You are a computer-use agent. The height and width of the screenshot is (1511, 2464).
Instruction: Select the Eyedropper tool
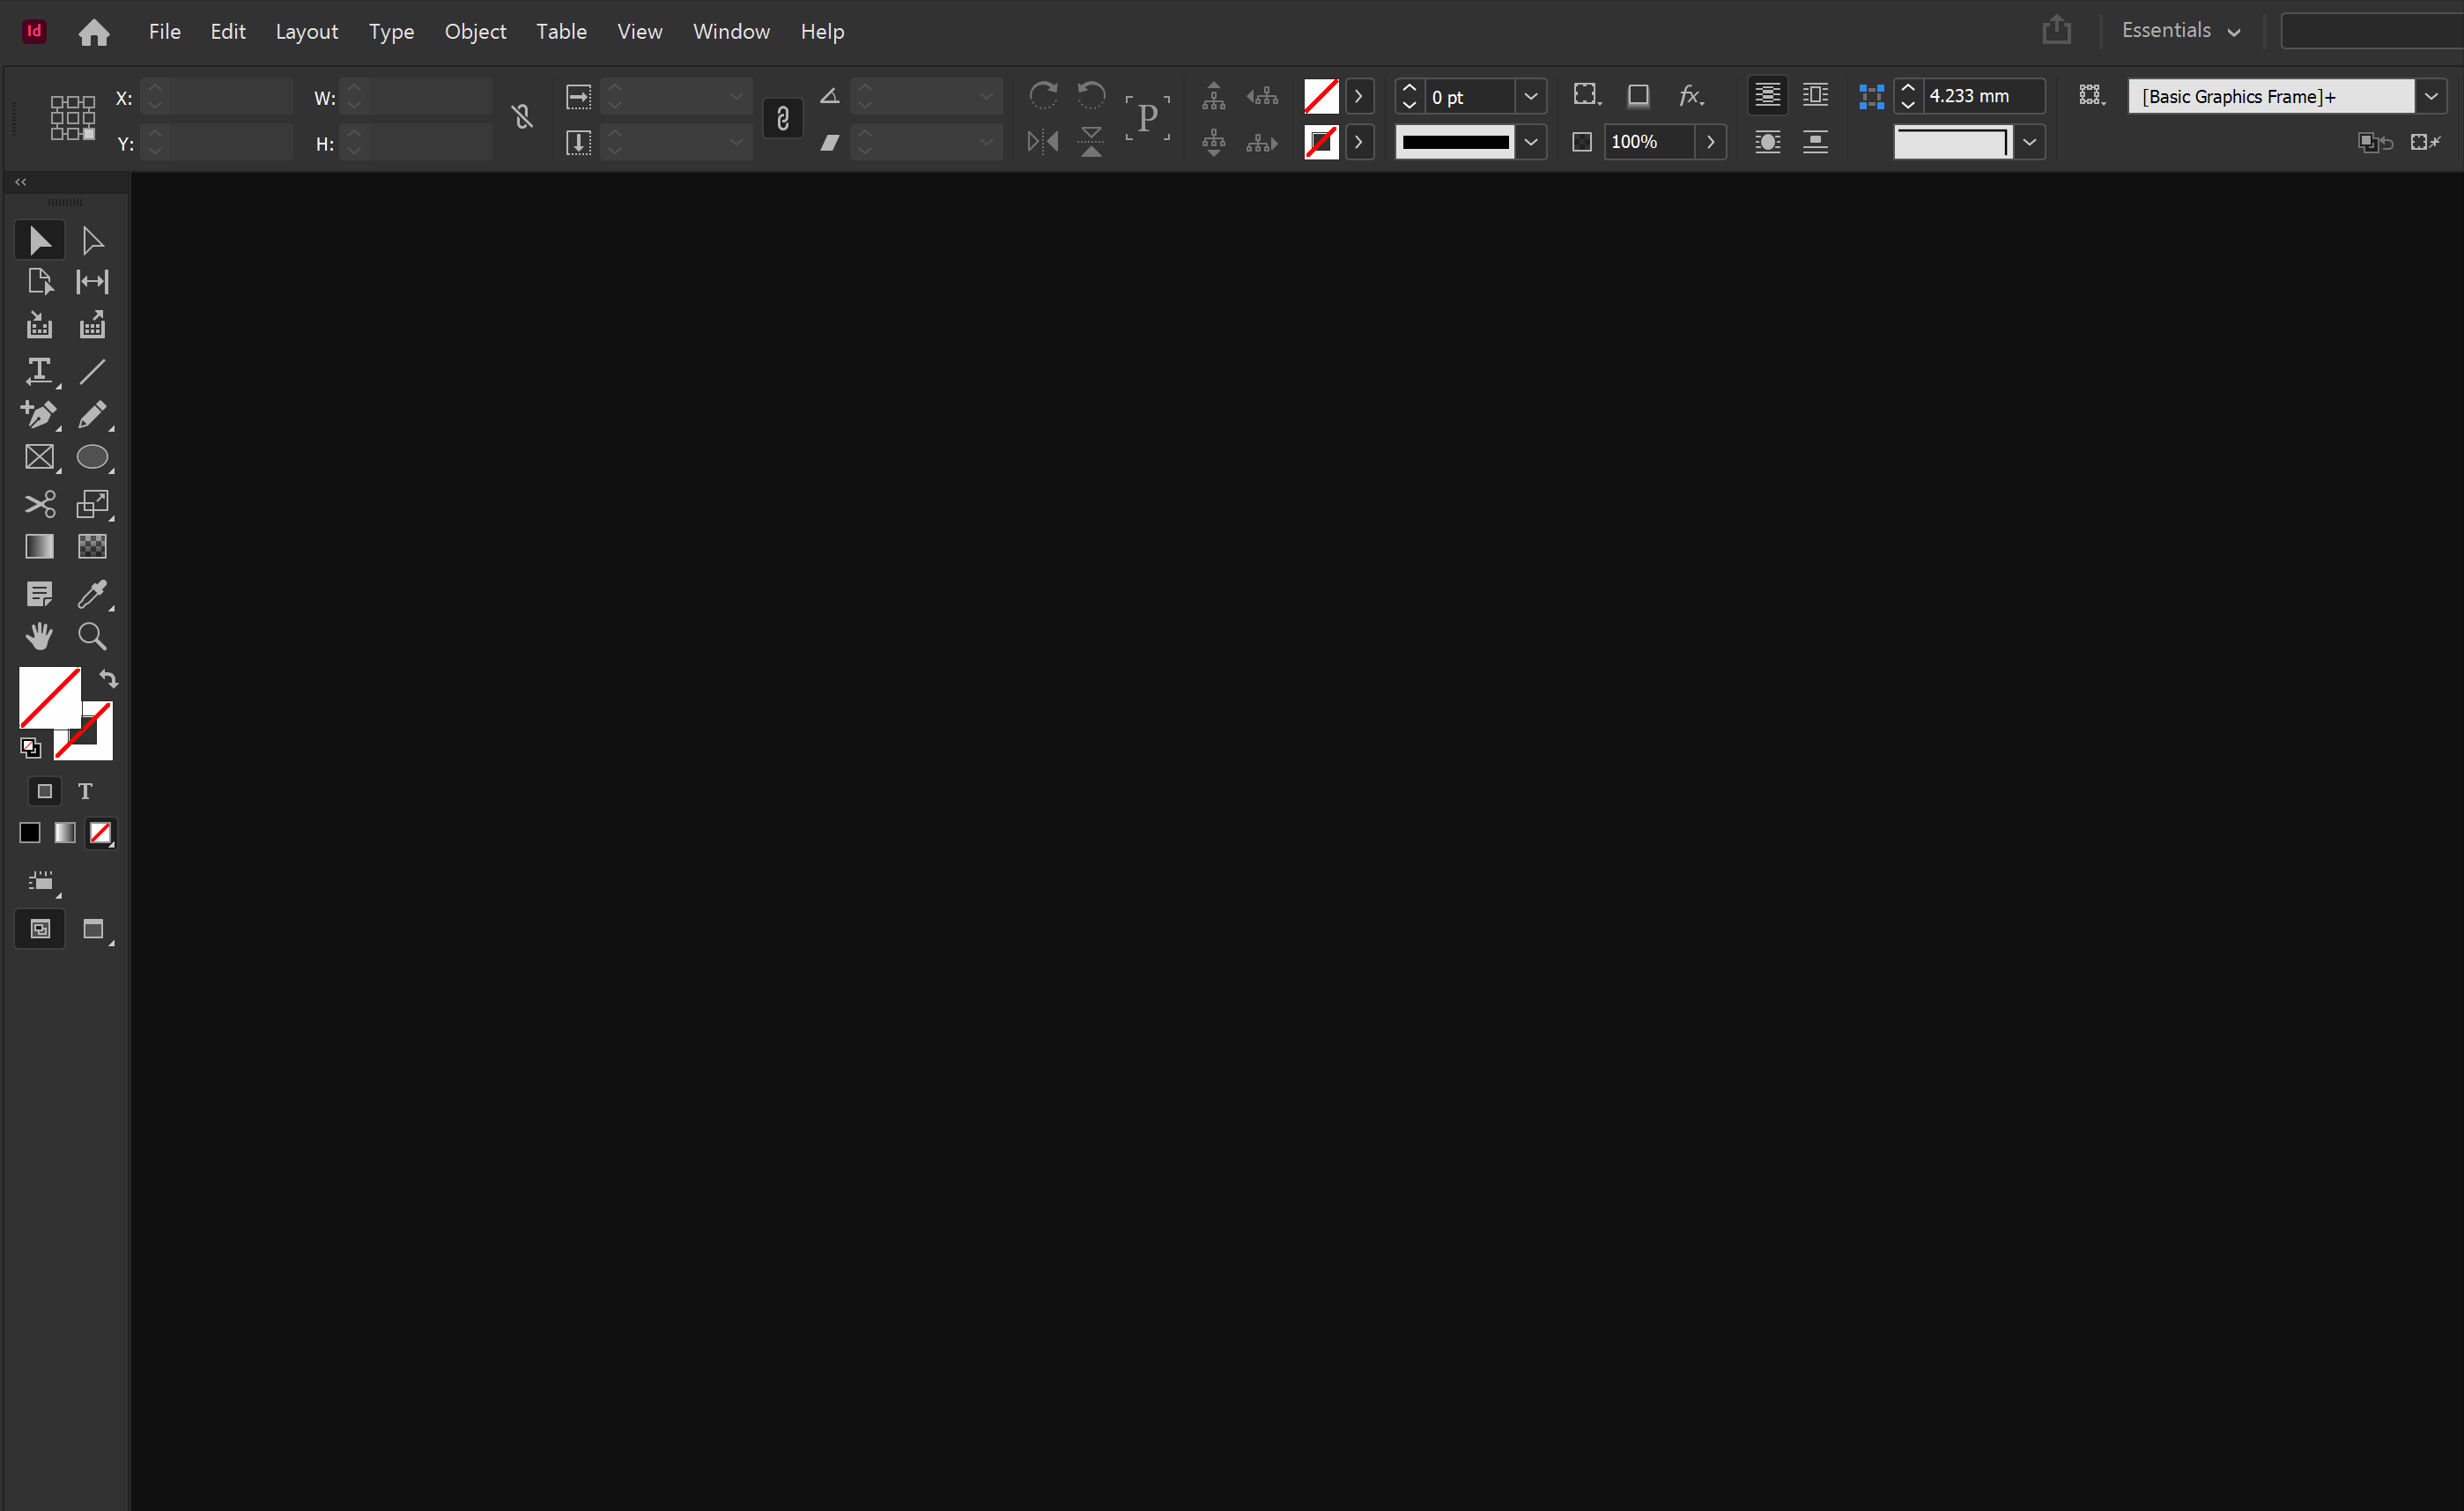pyautogui.click(x=92, y=594)
